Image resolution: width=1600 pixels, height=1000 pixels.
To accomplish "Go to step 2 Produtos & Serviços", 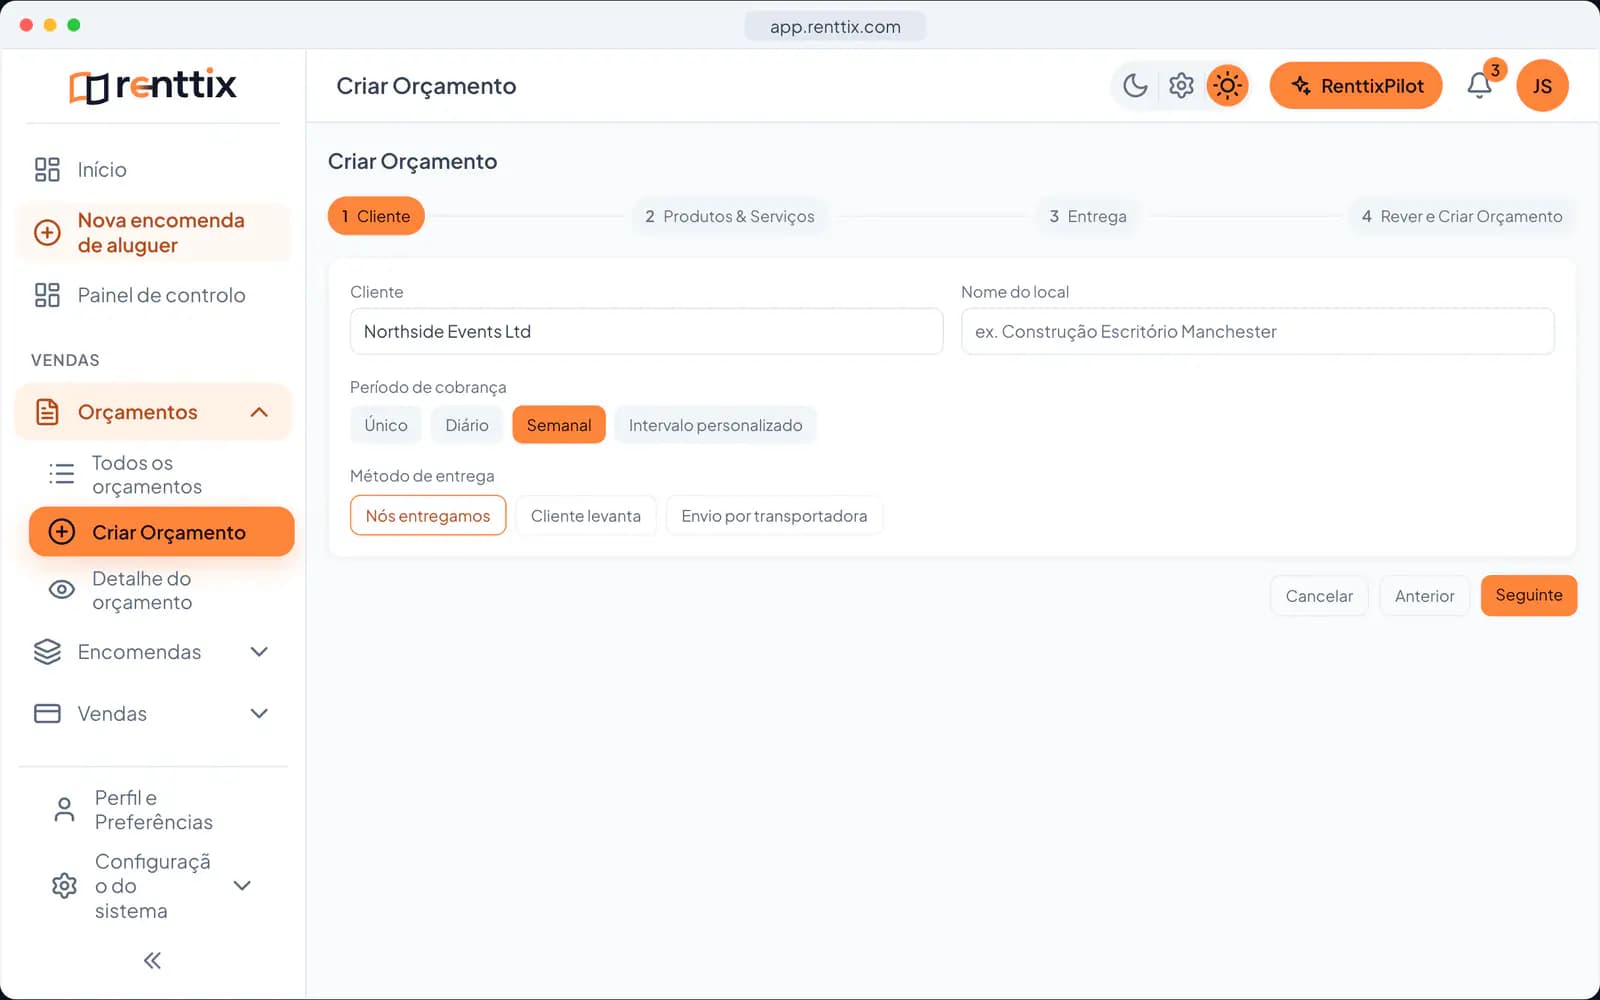I will [x=730, y=216].
